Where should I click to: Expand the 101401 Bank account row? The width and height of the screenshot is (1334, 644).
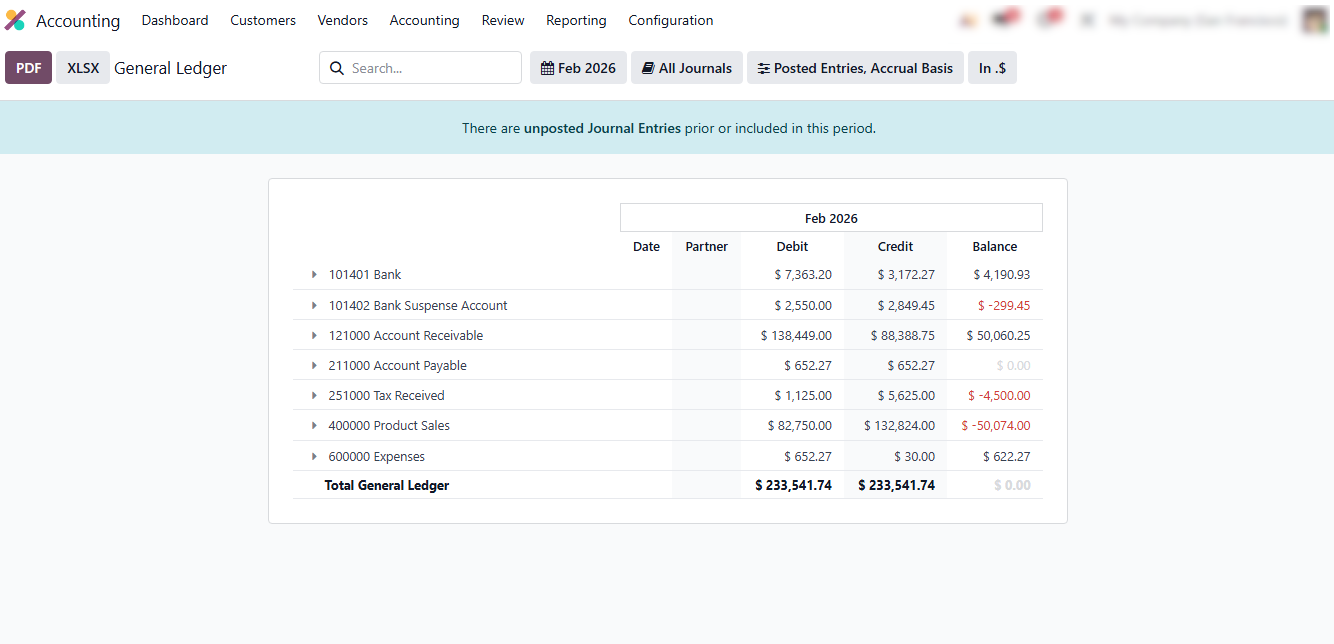tap(314, 275)
